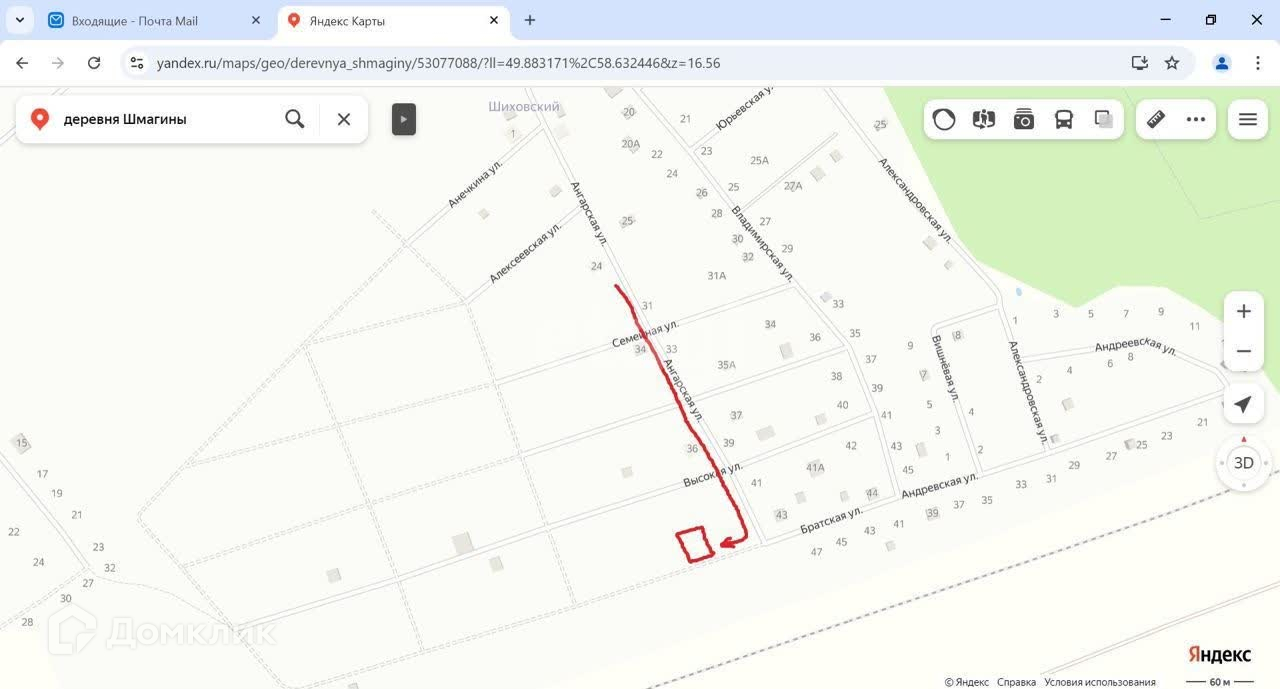
Task: Click the photos camera icon
Action: point(1024,119)
